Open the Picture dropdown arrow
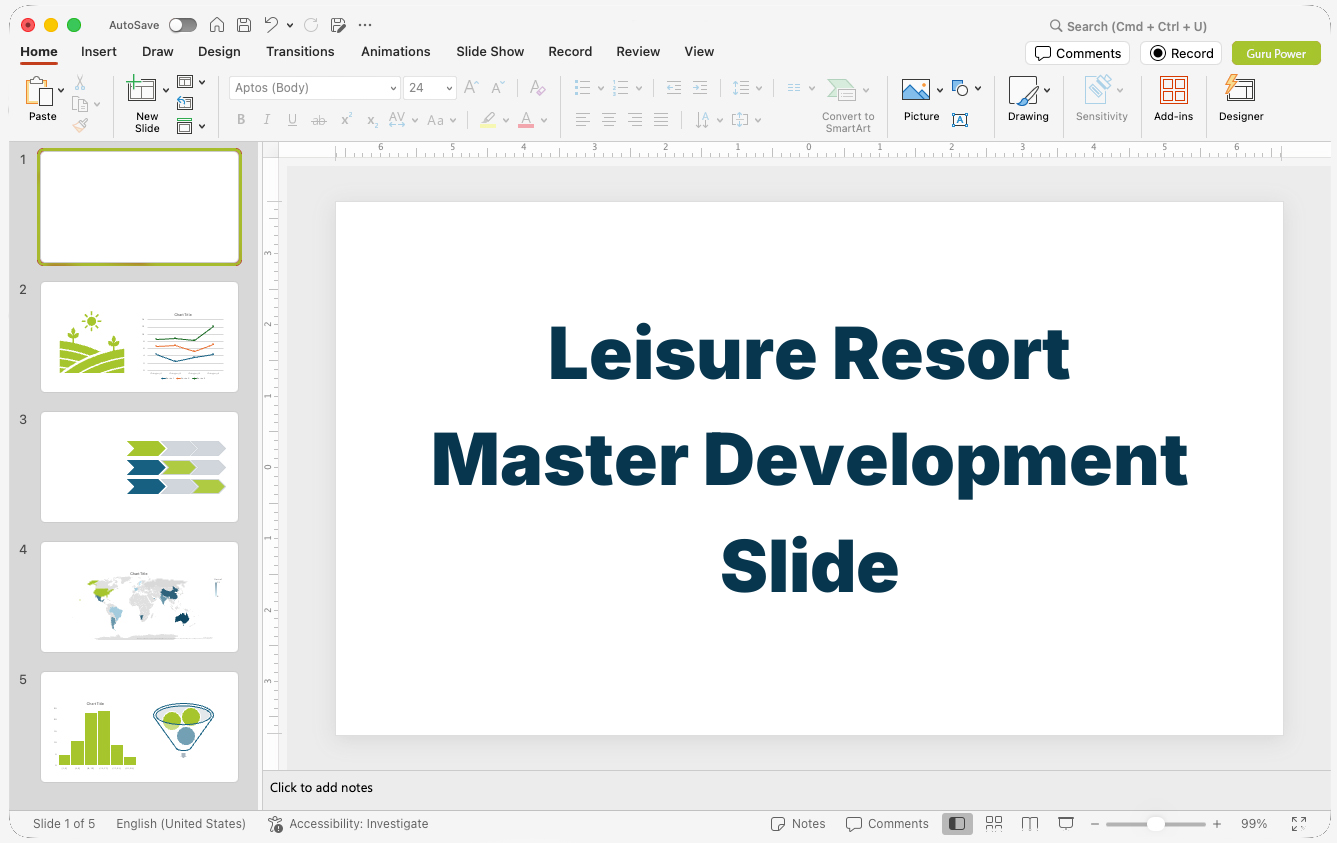 pos(940,91)
